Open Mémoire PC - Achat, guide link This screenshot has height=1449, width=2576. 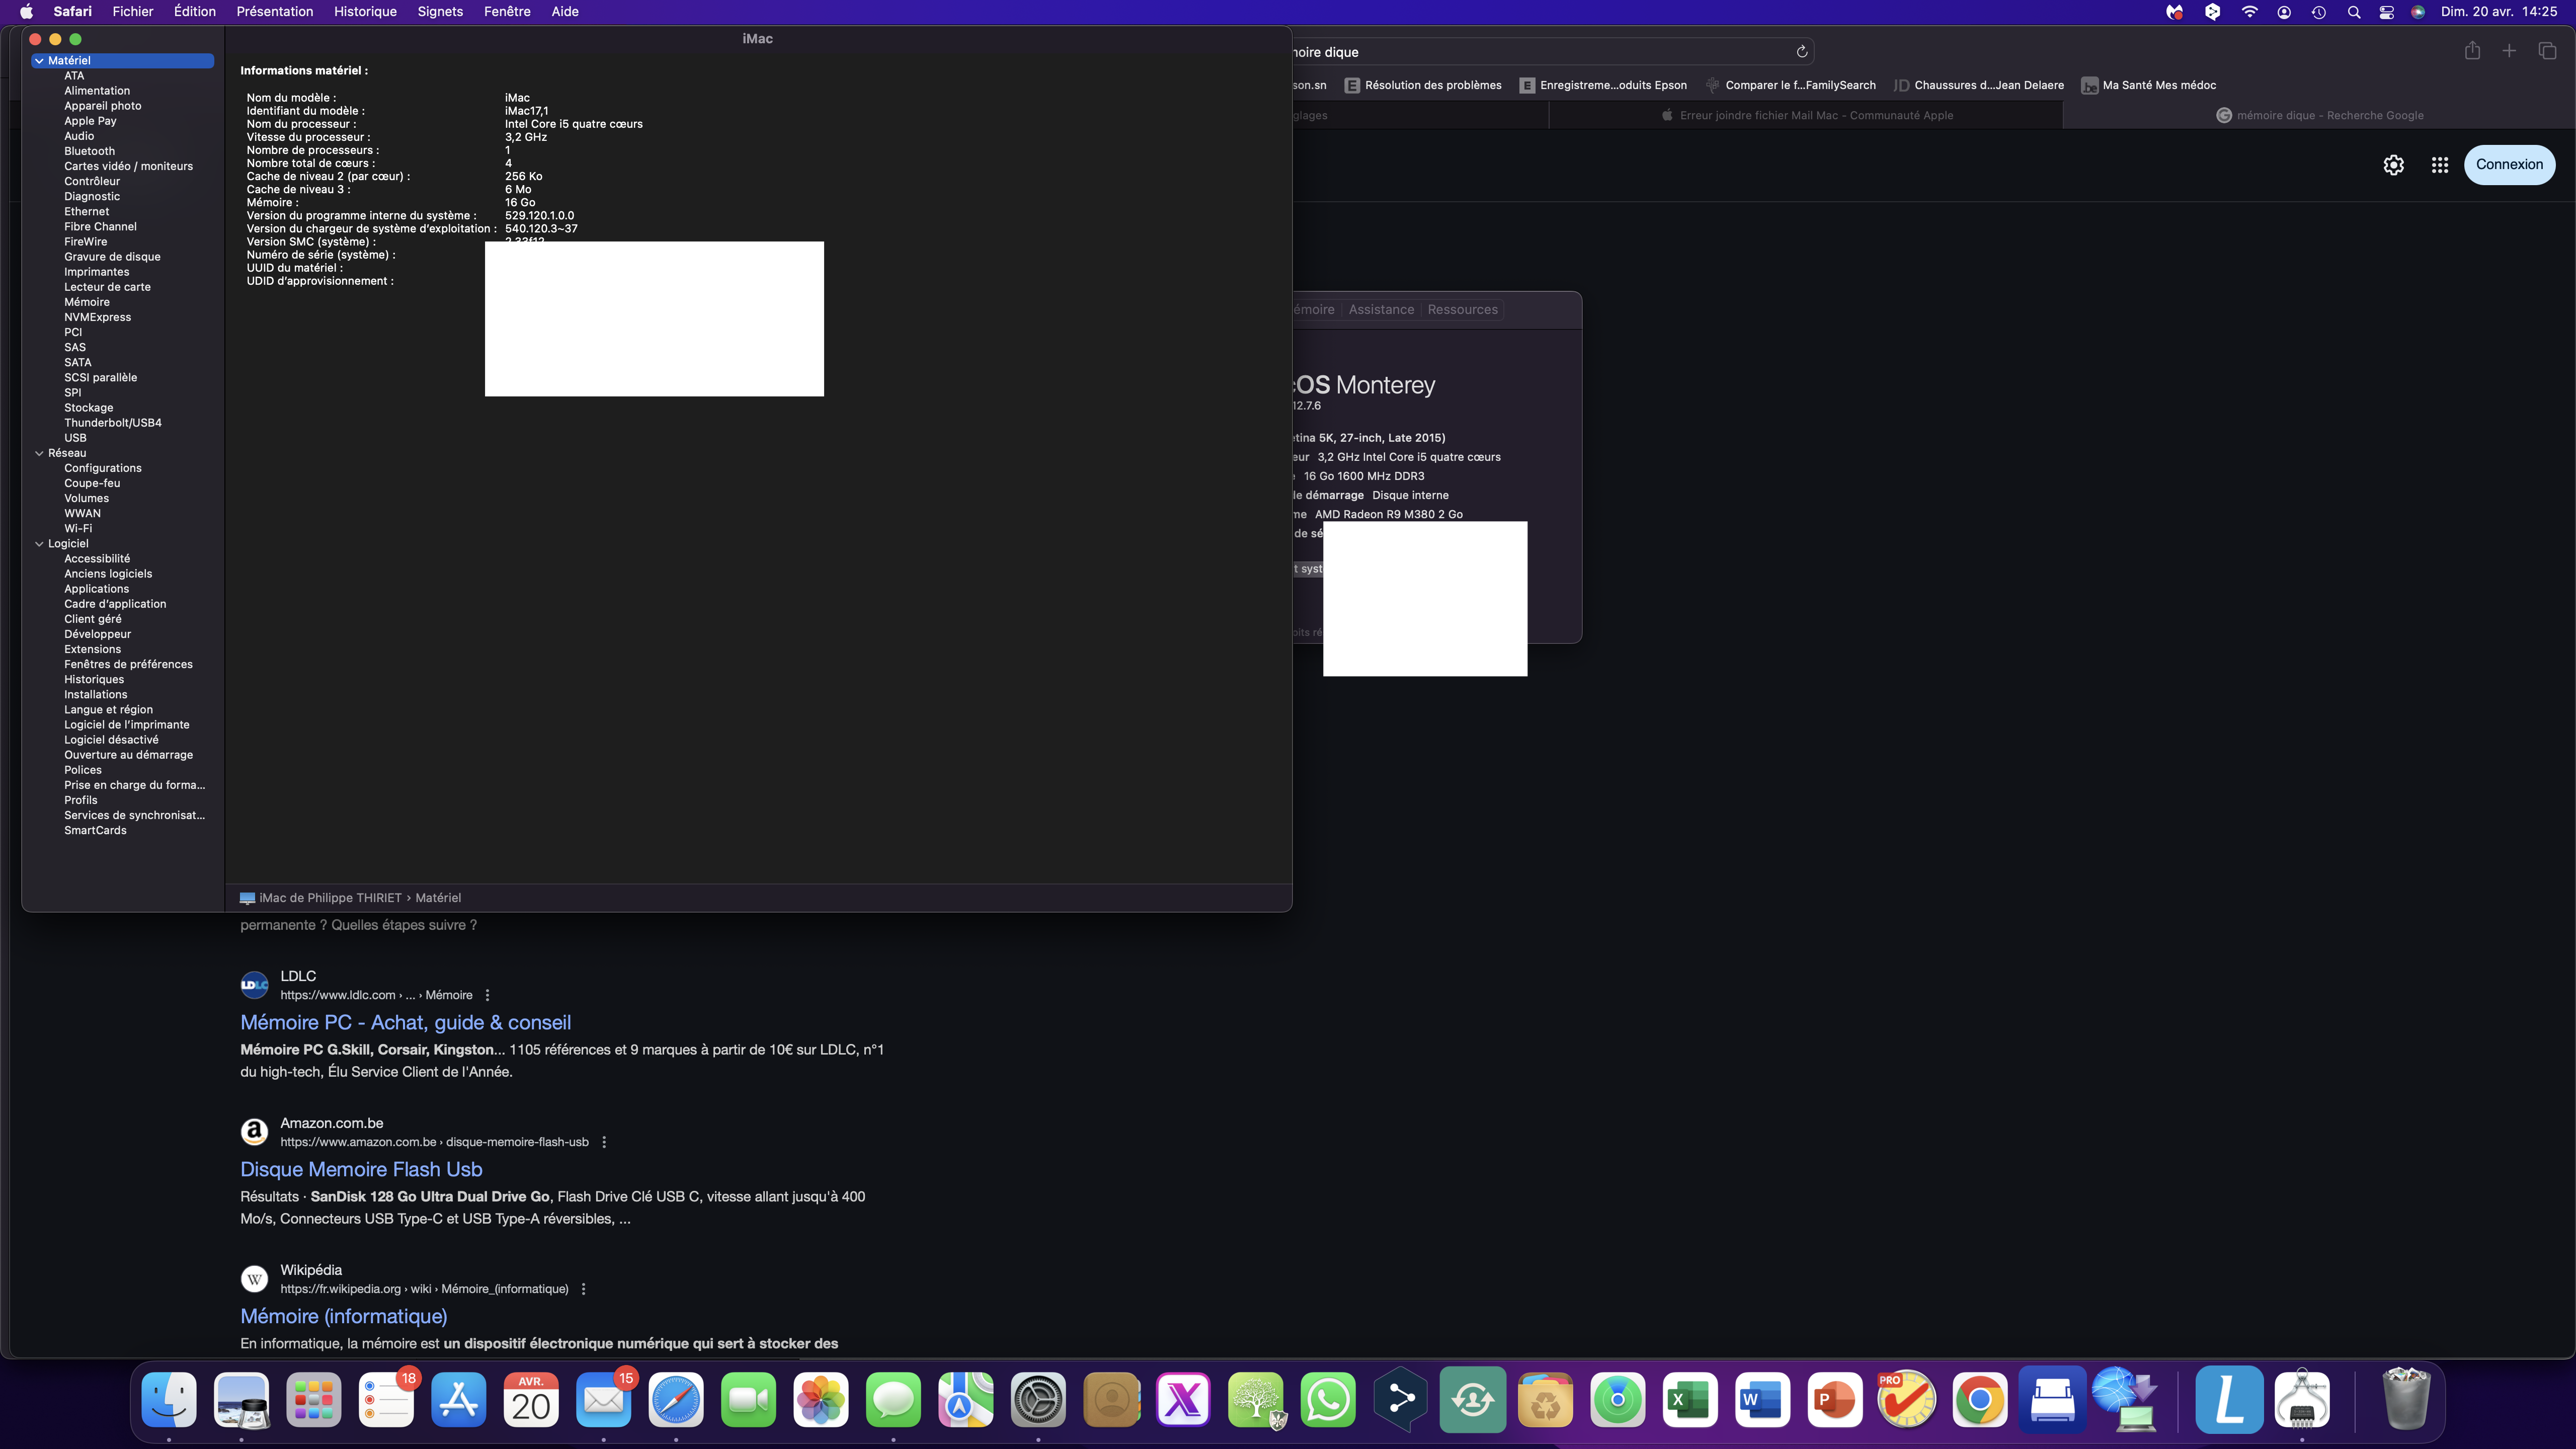405,1022
